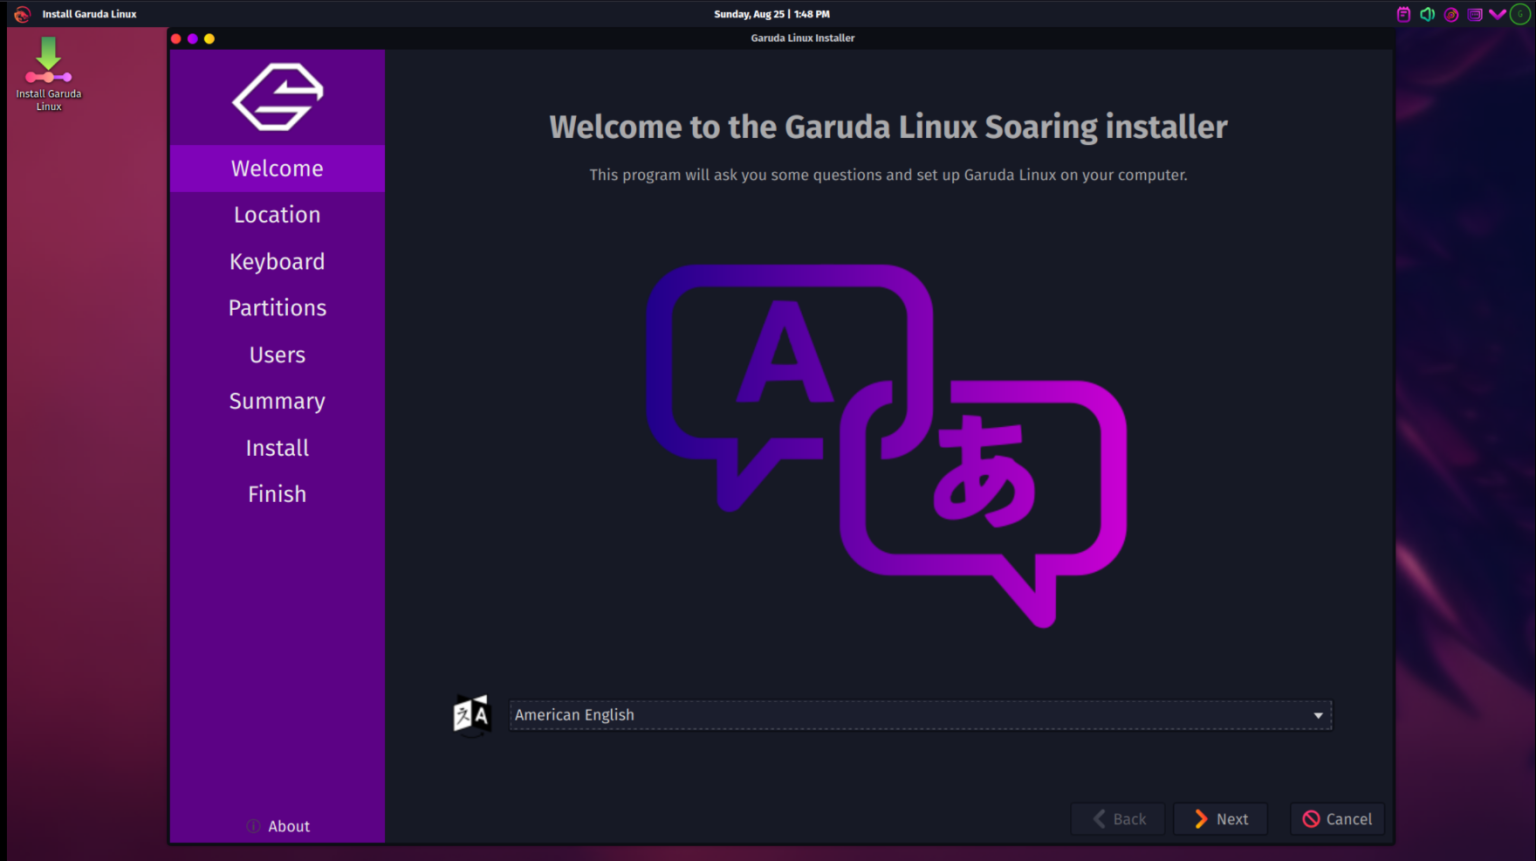
Task: Click the translation globe icon beside the language selector
Action: click(471, 714)
